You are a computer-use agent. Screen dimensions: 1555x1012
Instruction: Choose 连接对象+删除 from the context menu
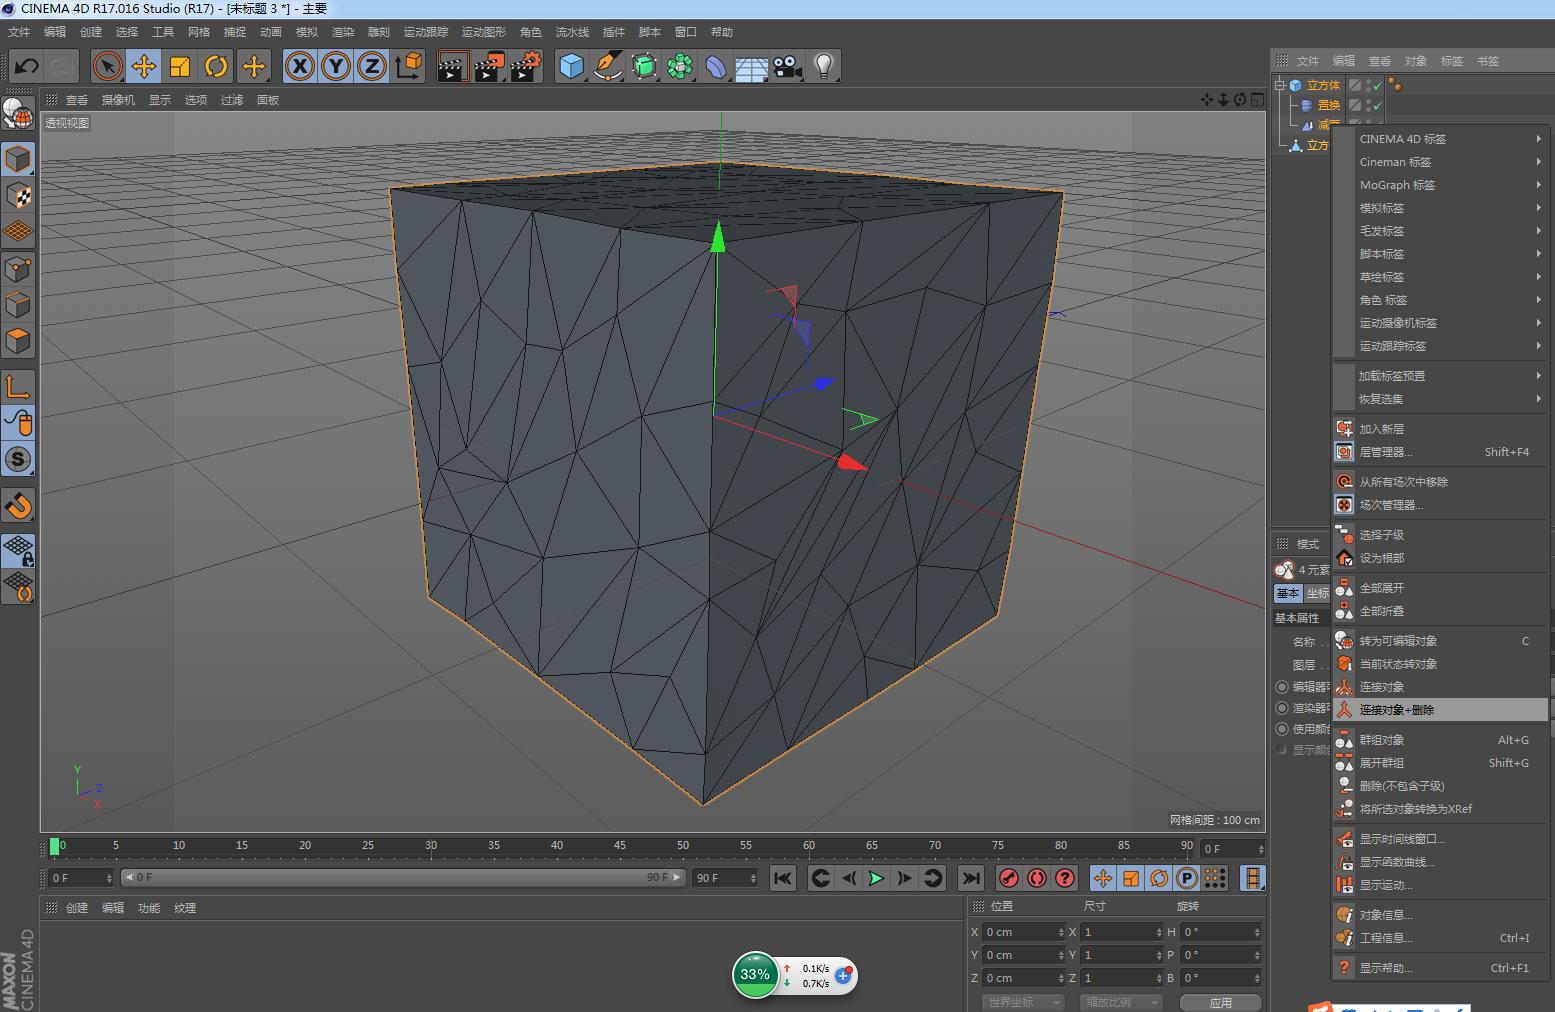(1400, 710)
